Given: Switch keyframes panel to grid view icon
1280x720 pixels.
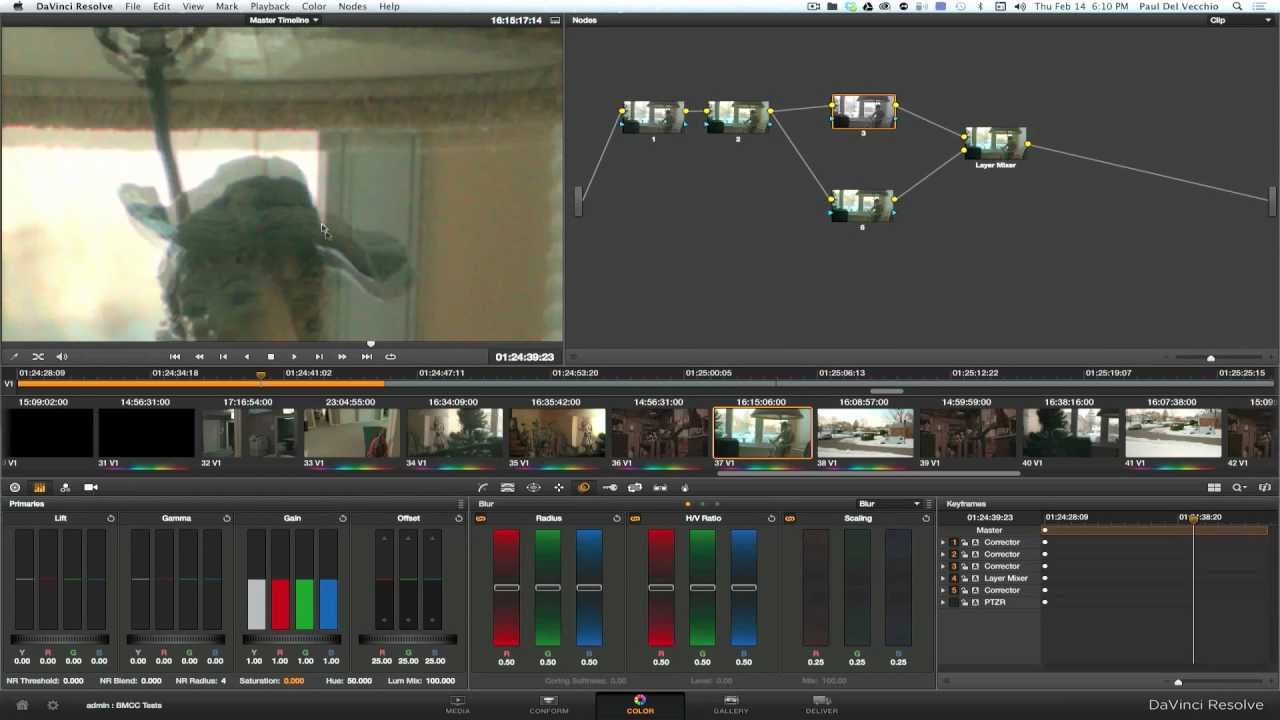Looking at the screenshot, I should [1214, 488].
